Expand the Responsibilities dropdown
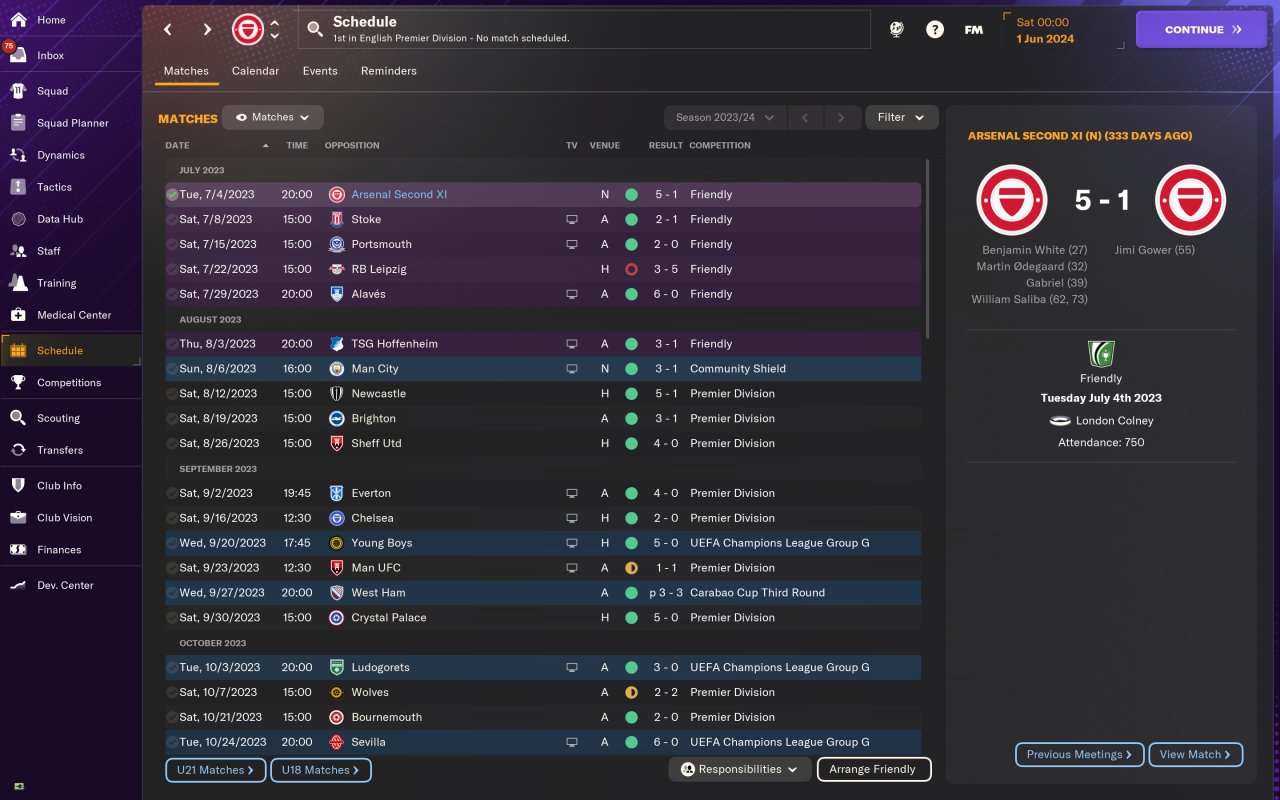 pyautogui.click(x=739, y=769)
